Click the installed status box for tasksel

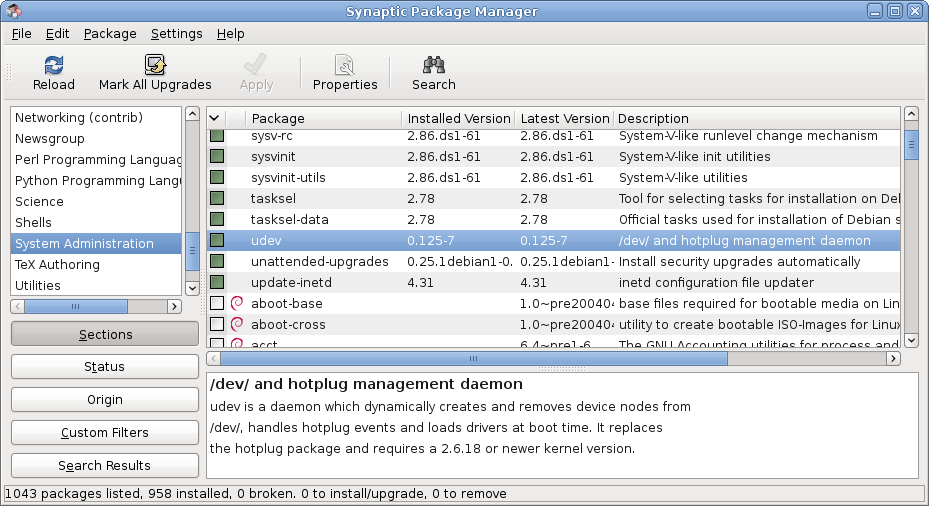pyautogui.click(x=217, y=198)
